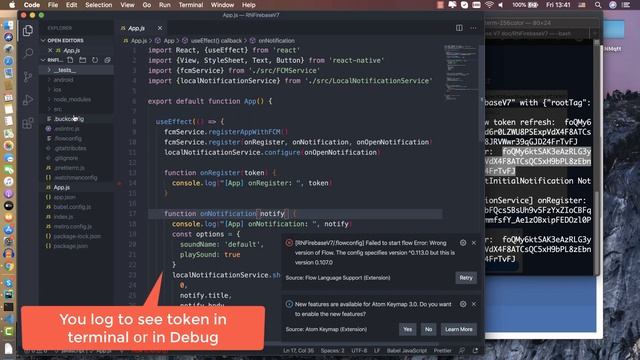Close App.js in Open Editors list
Screen dimensions: 640x360
tap(50, 50)
